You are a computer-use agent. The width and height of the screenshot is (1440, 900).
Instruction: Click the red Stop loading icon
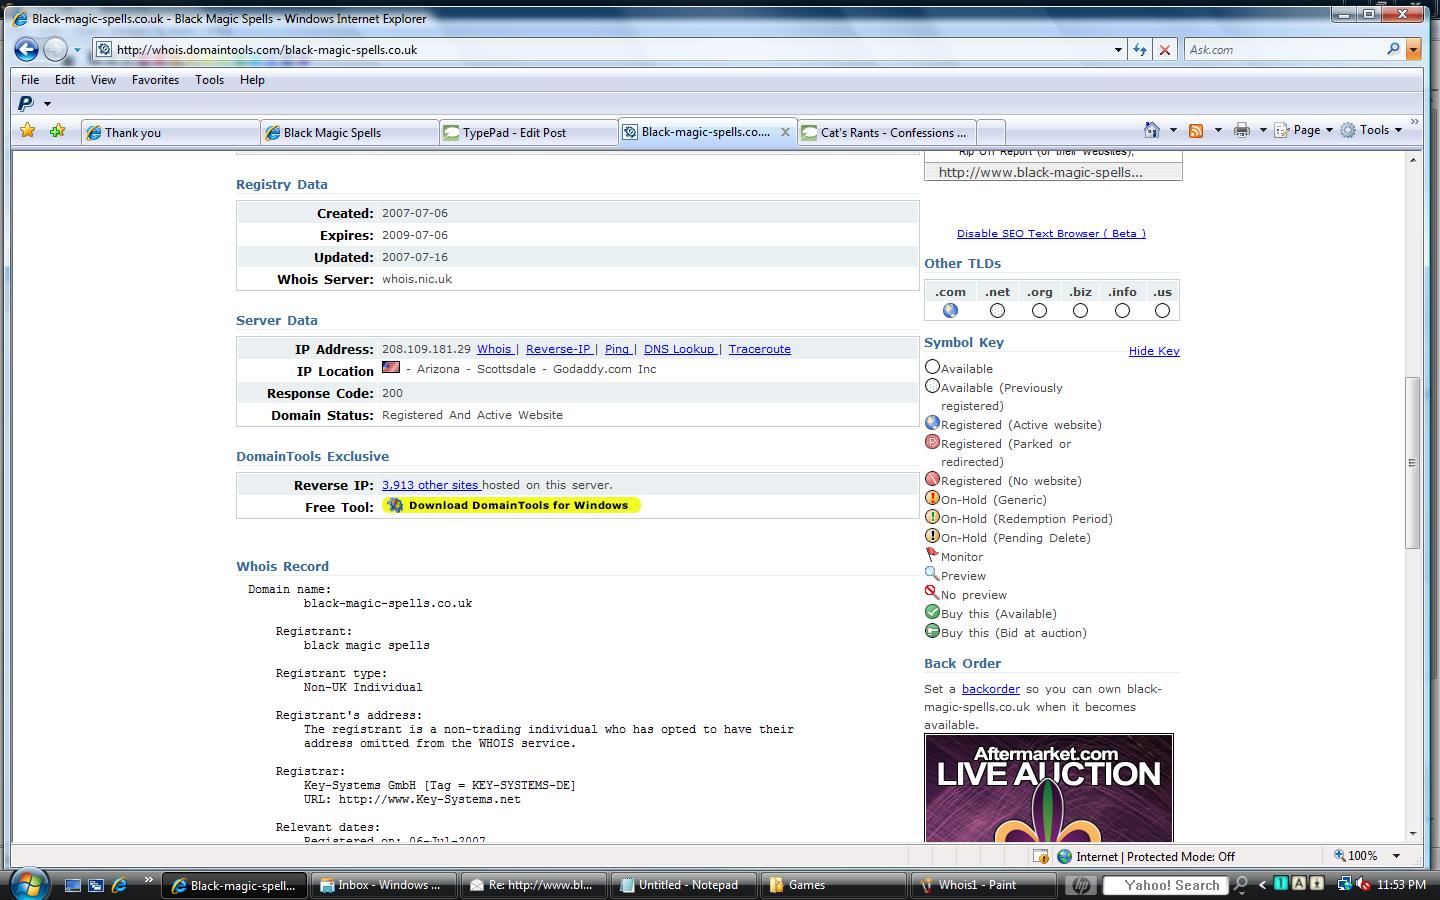[1164, 49]
